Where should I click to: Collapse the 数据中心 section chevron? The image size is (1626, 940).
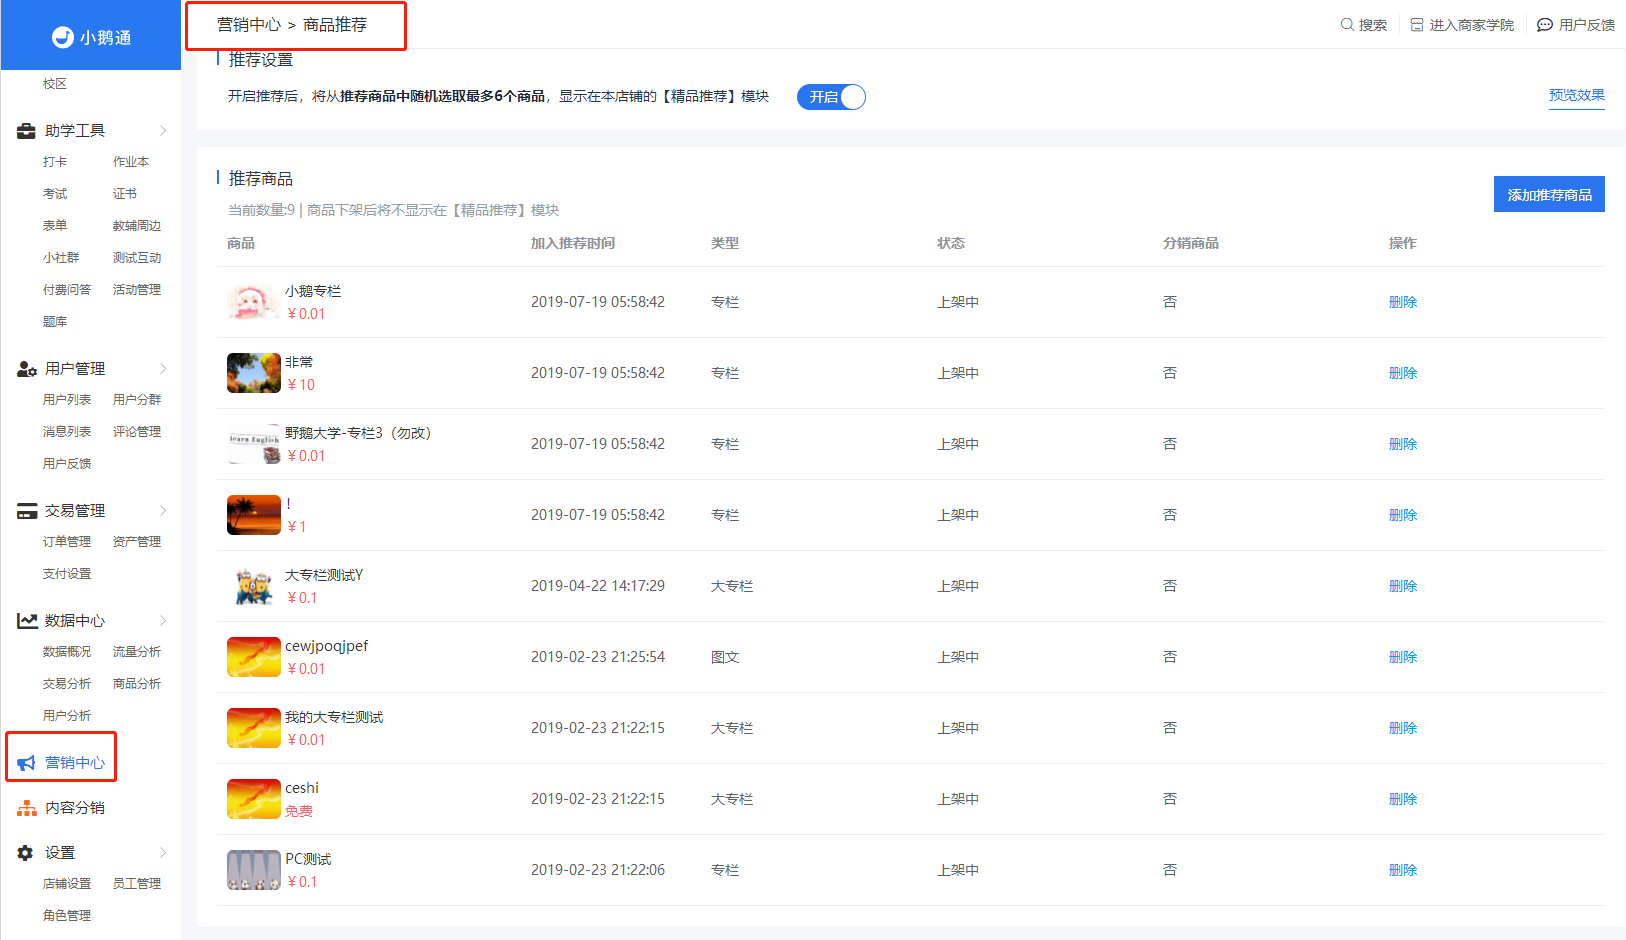(163, 621)
